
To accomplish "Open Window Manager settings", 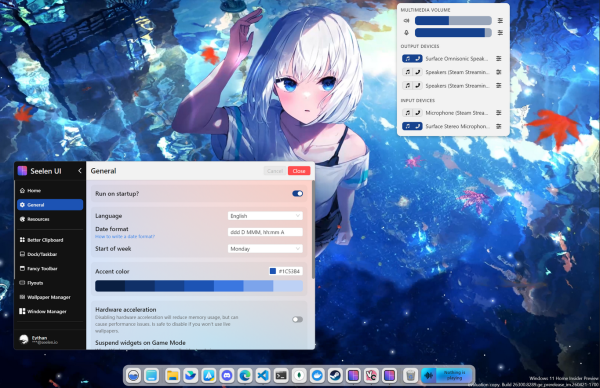I will pyautogui.click(x=50, y=311).
